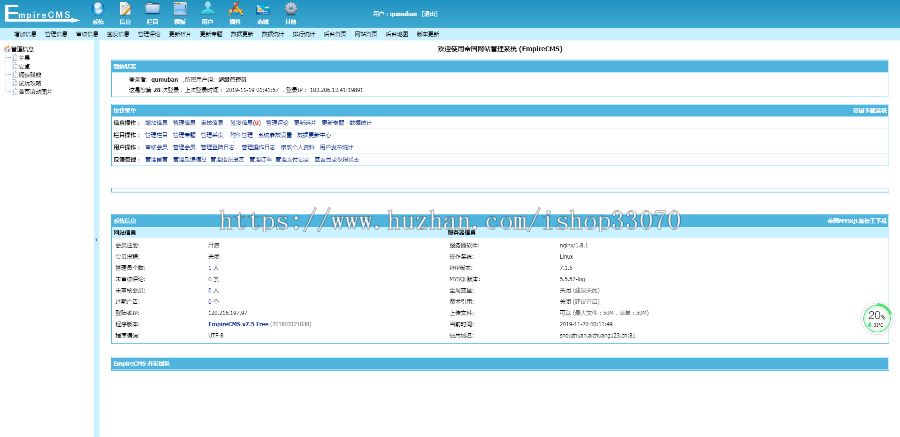Open the 栏目 folder icon menu
This screenshot has width=900, height=437.
point(152,12)
